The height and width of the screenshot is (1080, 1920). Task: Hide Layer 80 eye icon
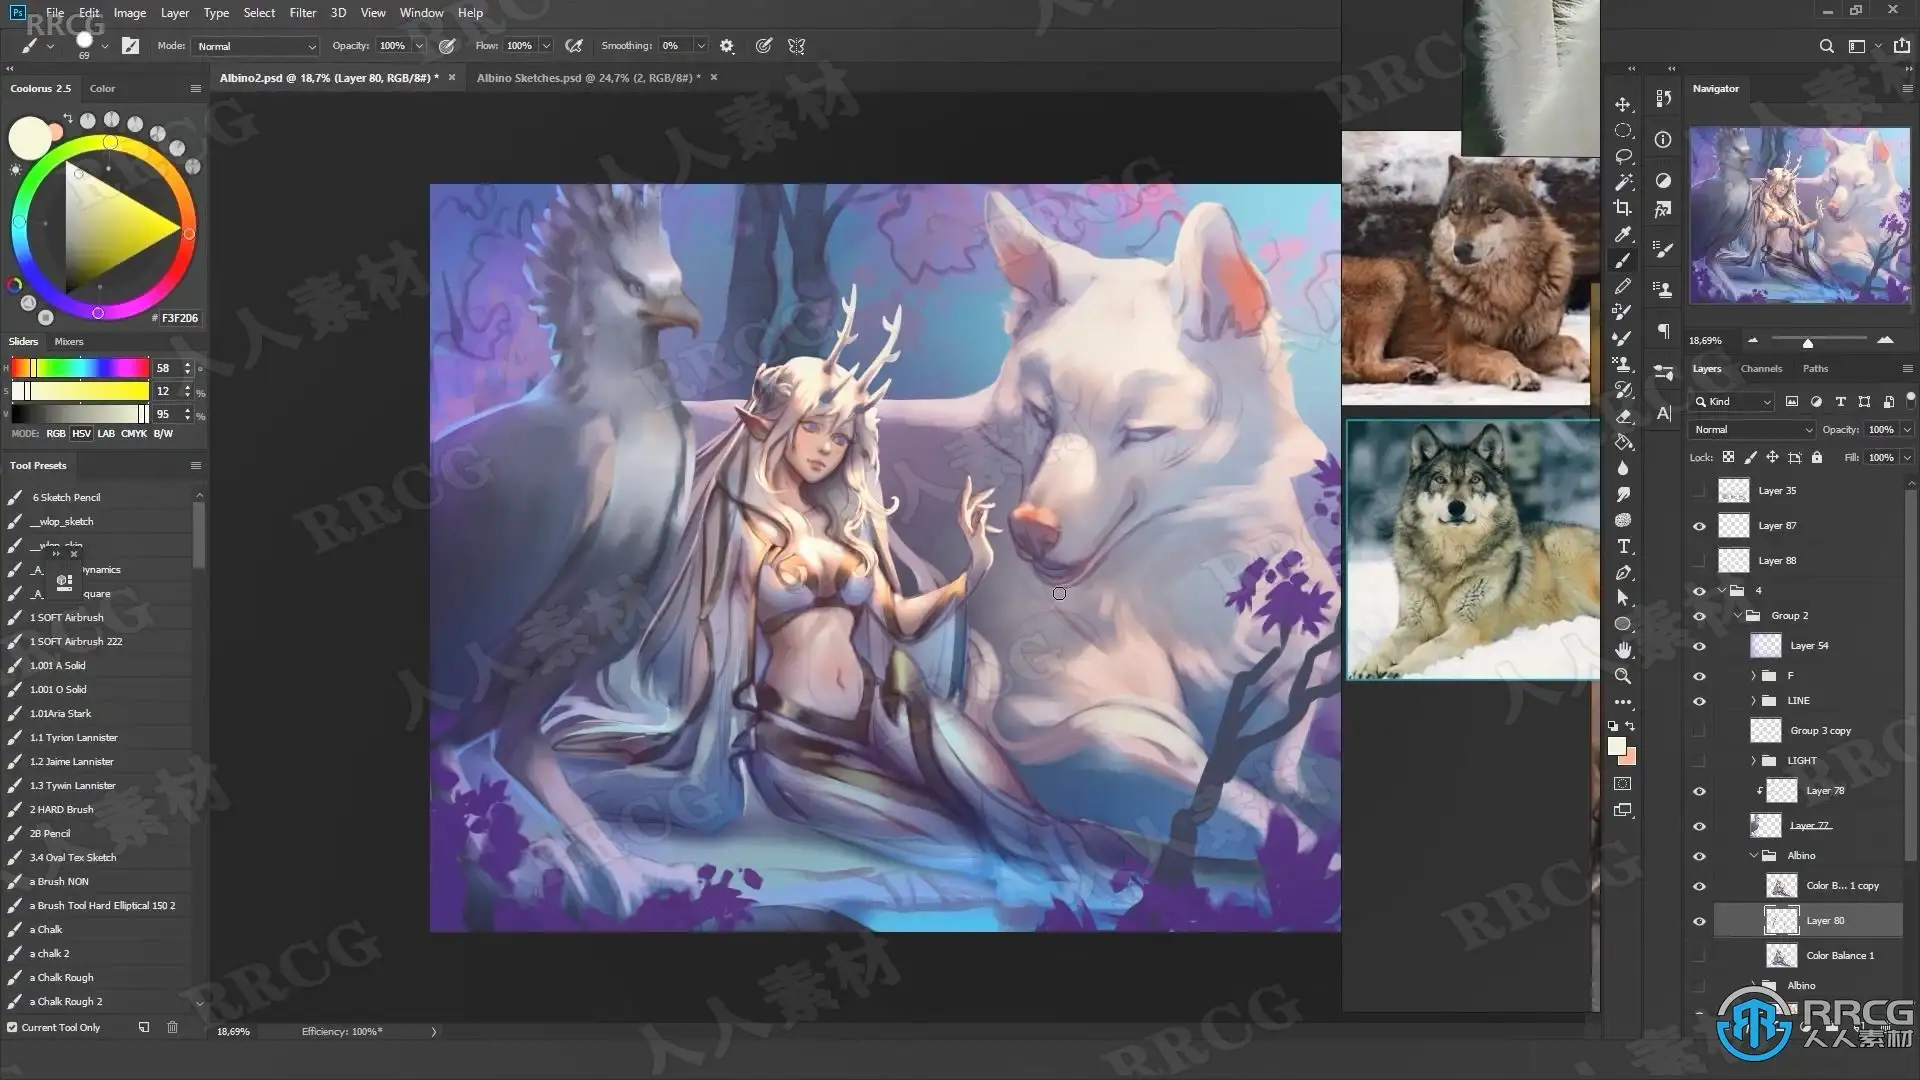coord(1699,921)
